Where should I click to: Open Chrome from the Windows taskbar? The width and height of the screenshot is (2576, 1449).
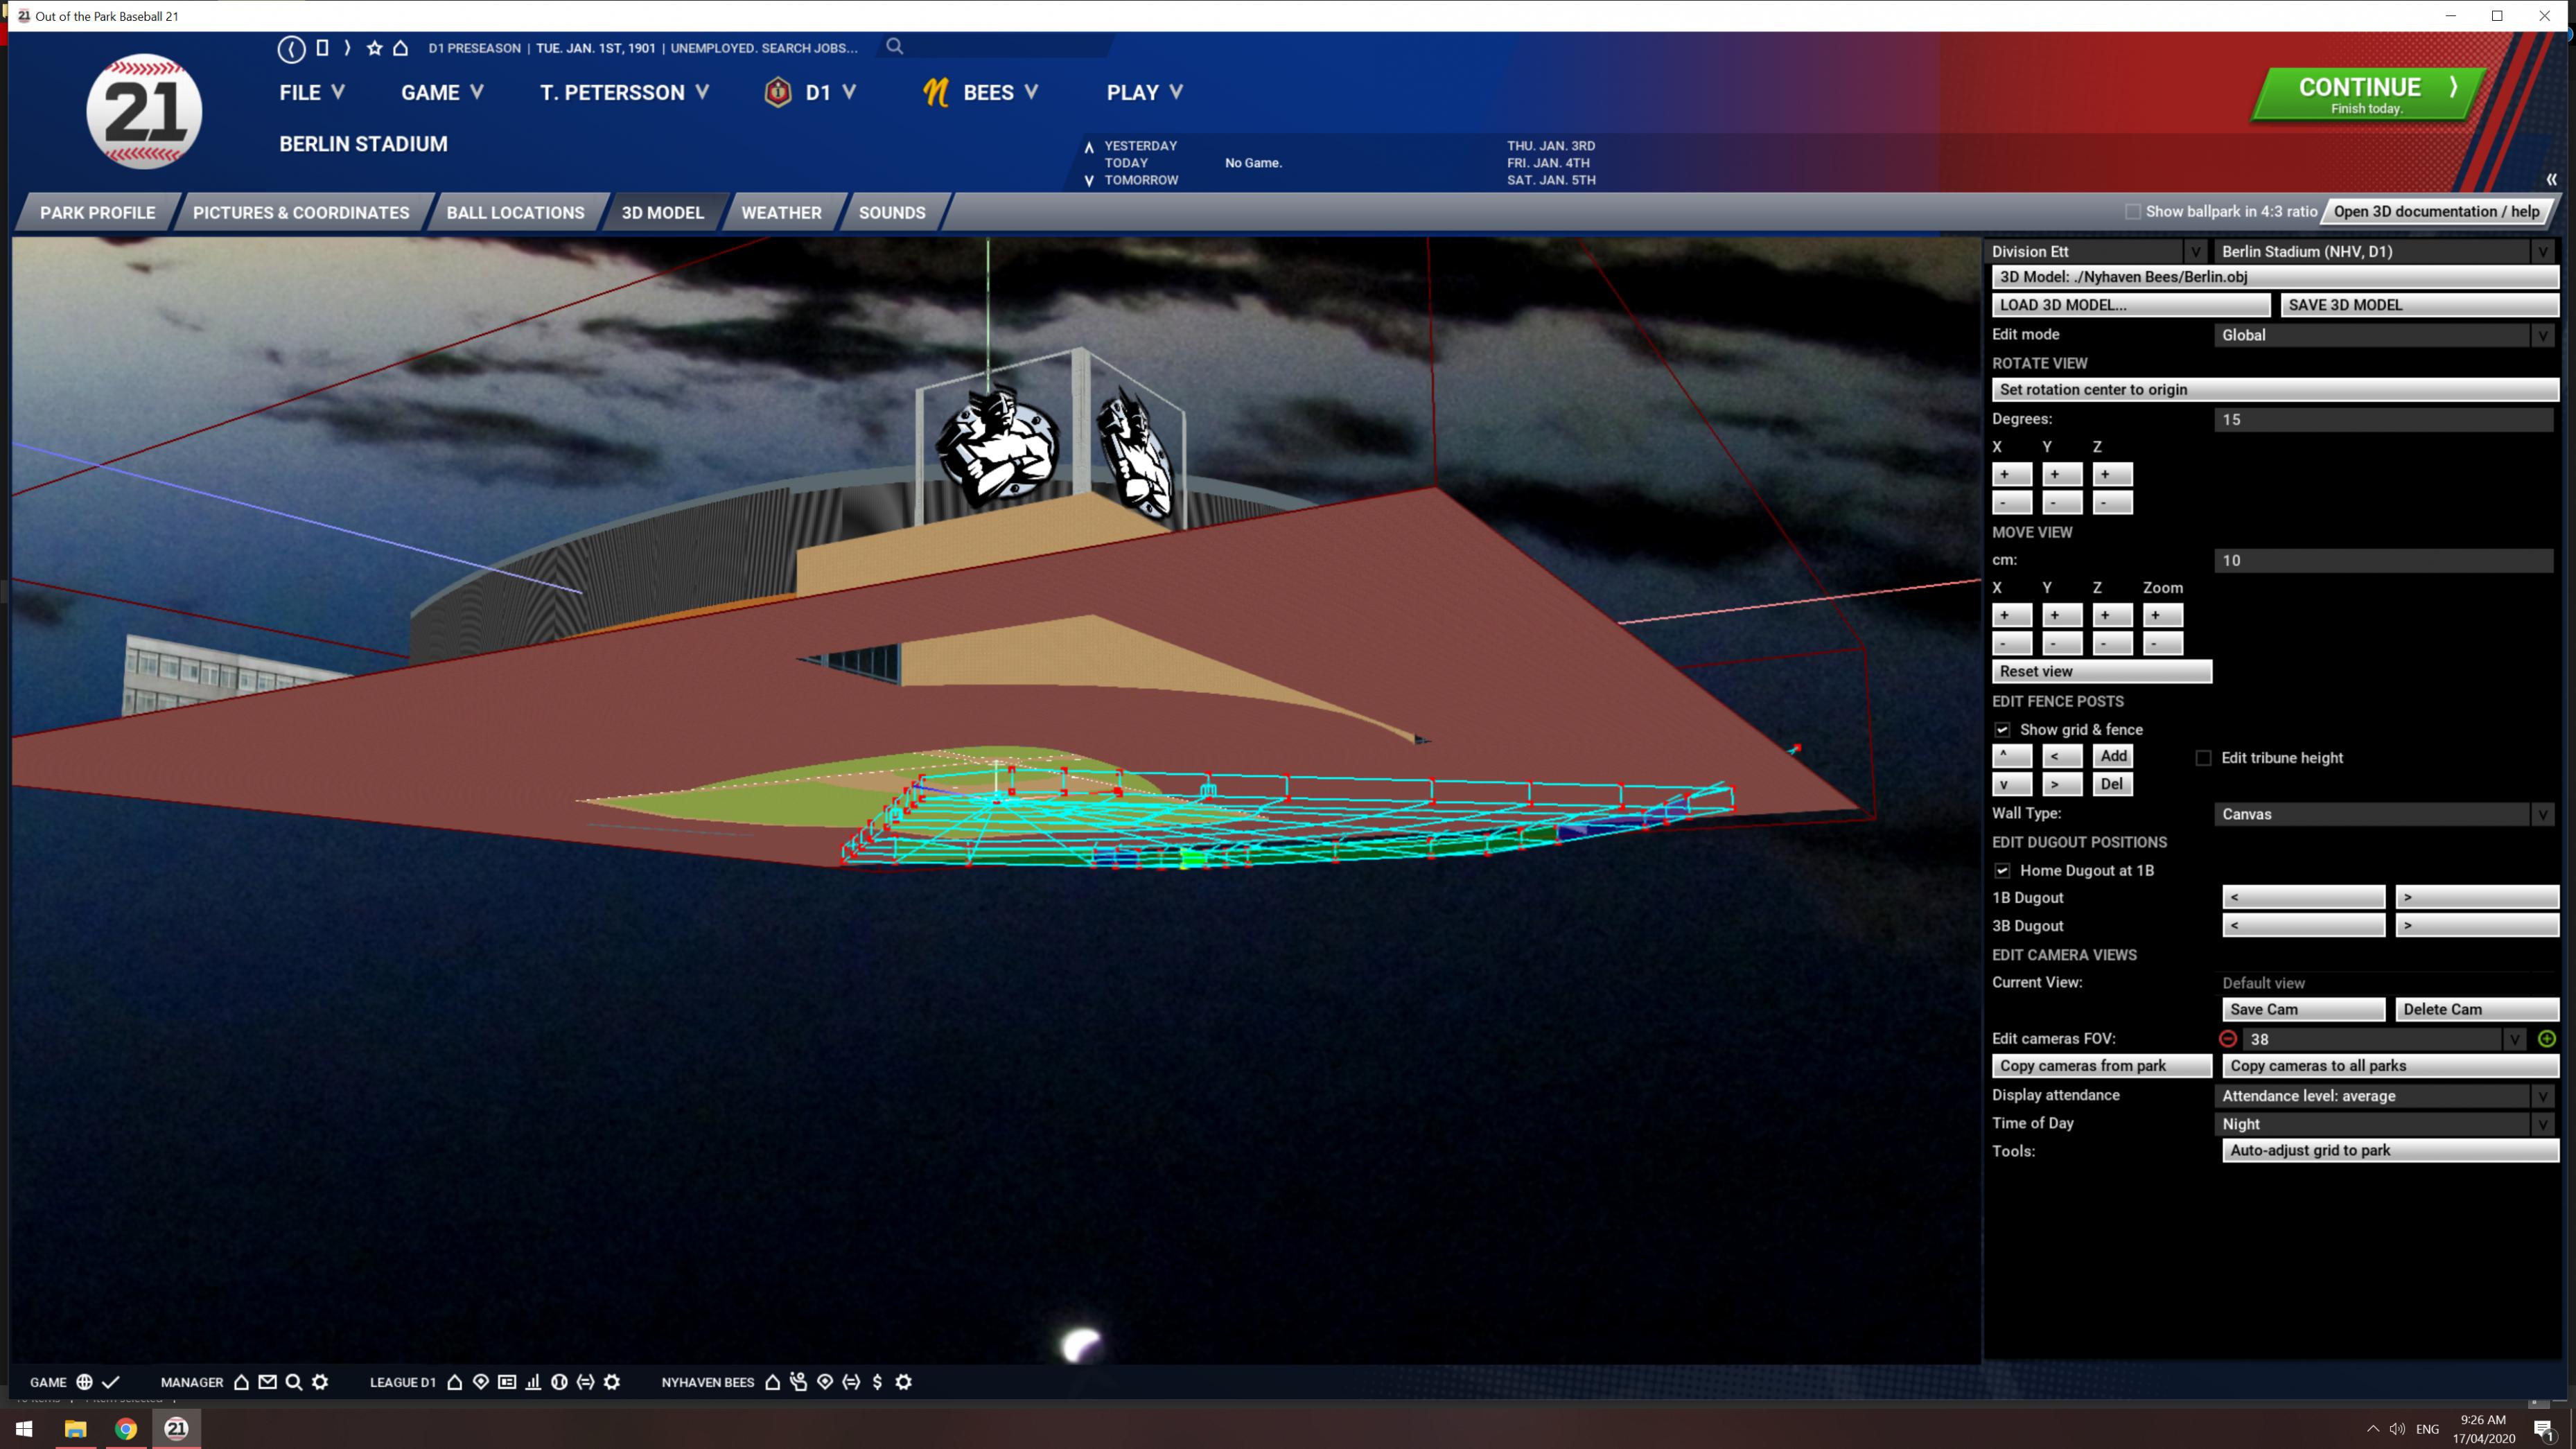pos(126,1428)
